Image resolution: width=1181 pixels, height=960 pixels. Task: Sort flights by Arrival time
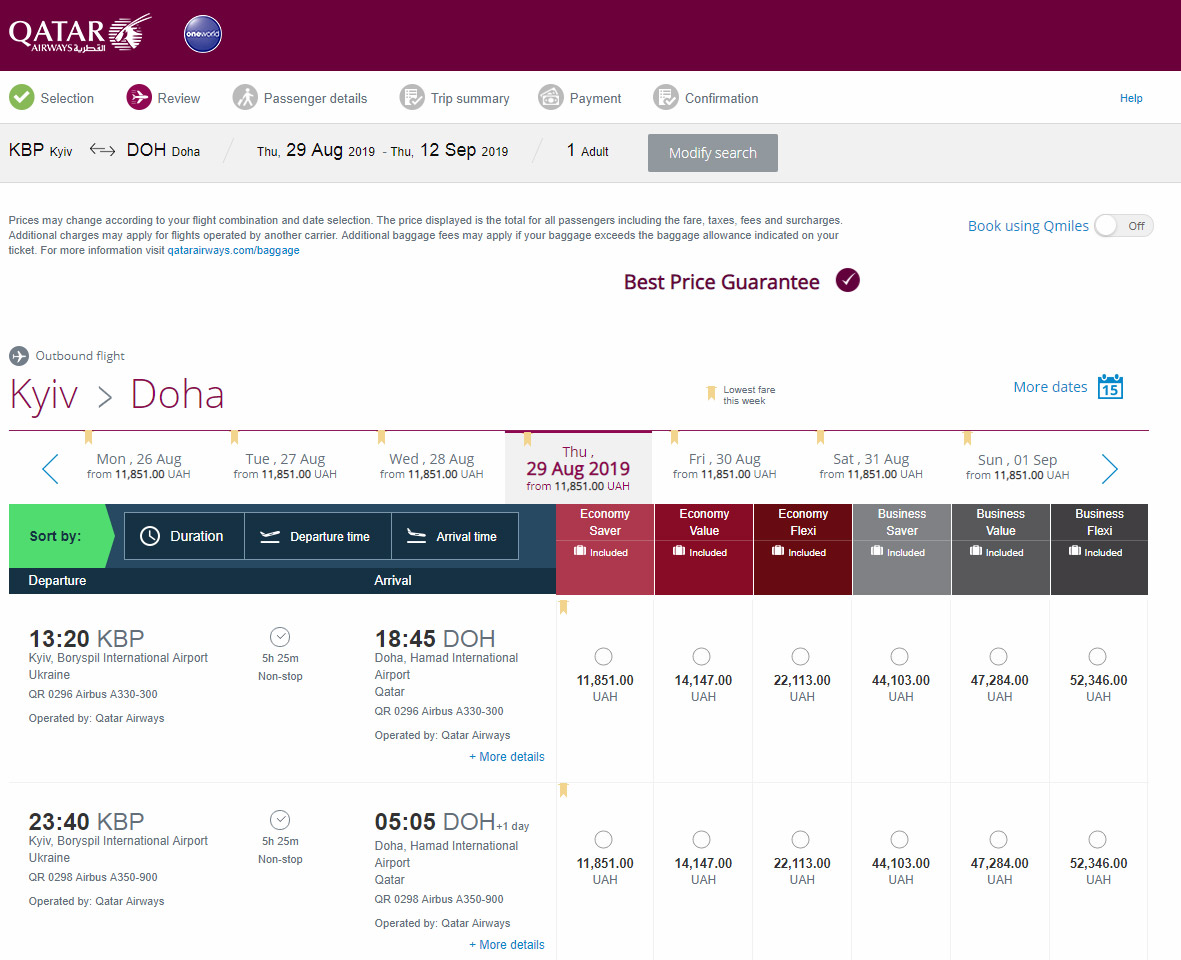tap(455, 536)
